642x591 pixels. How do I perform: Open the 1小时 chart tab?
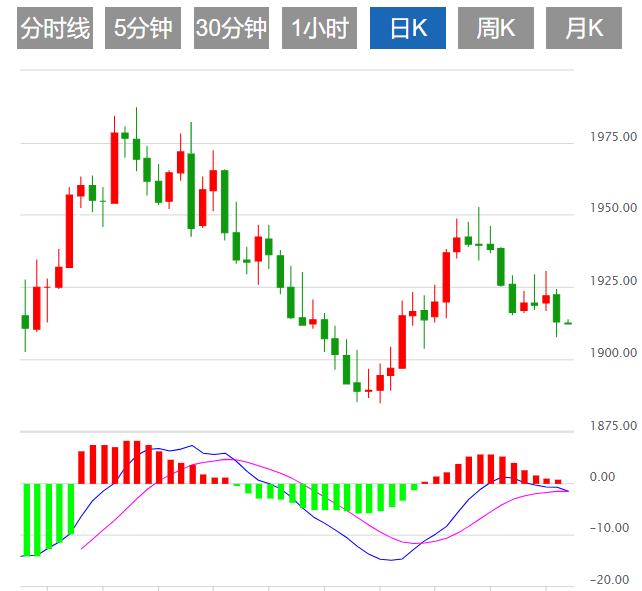pyautogui.click(x=319, y=28)
